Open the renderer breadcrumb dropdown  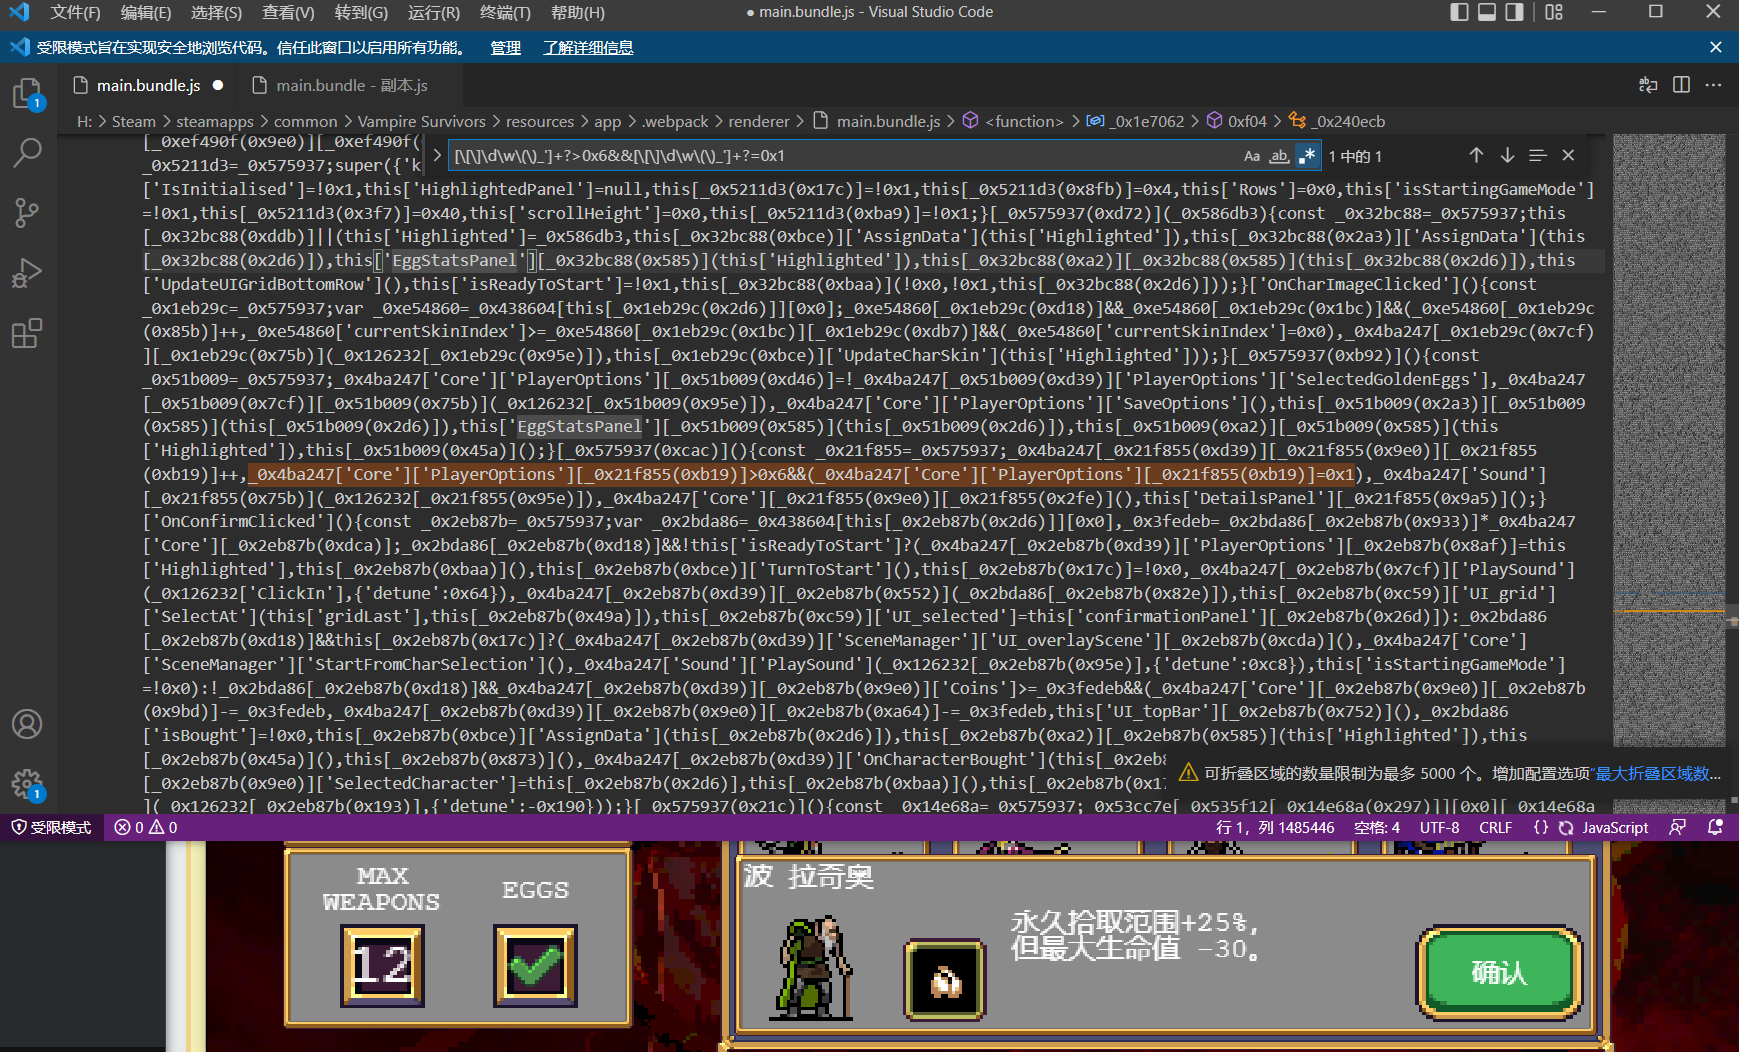(x=759, y=121)
